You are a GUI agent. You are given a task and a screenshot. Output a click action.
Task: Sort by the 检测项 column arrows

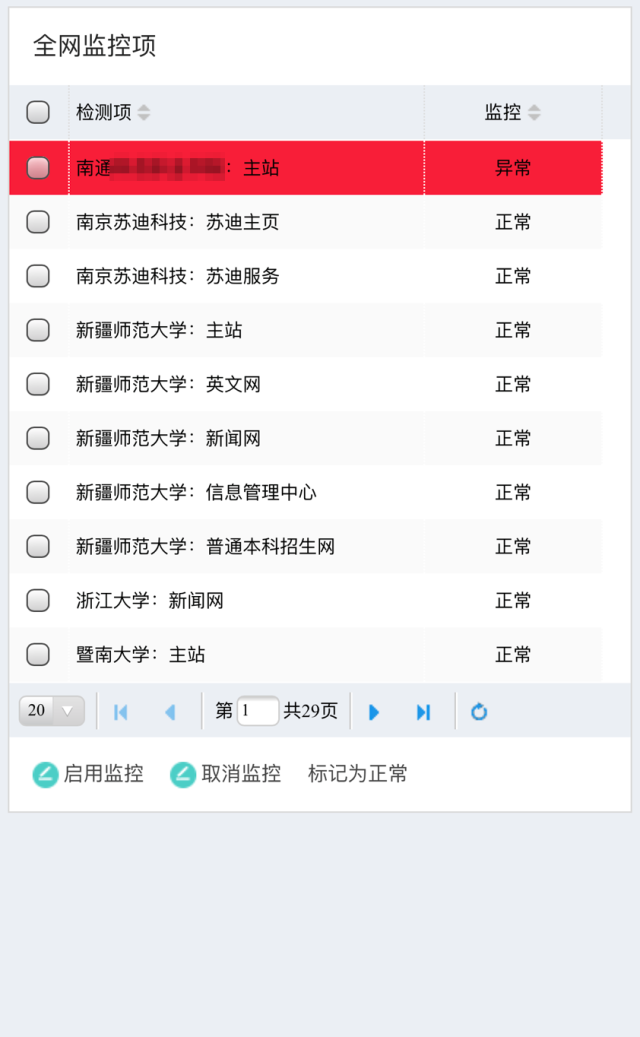tap(144, 113)
